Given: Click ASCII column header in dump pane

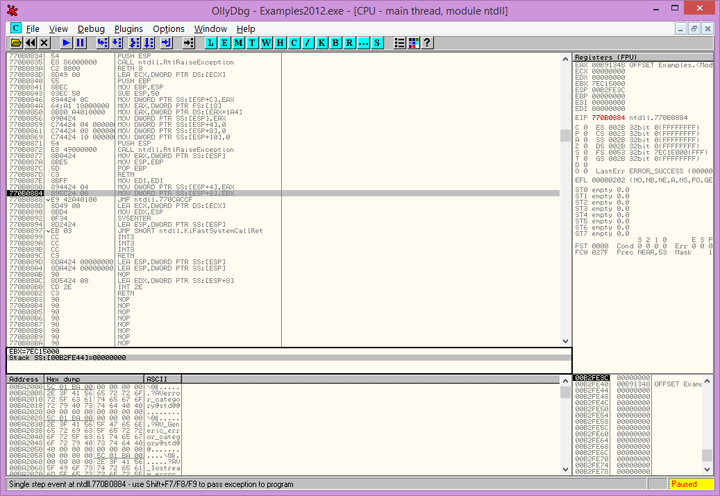Looking at the screenshot, I should pyautogui.click(x=163, y=379).
